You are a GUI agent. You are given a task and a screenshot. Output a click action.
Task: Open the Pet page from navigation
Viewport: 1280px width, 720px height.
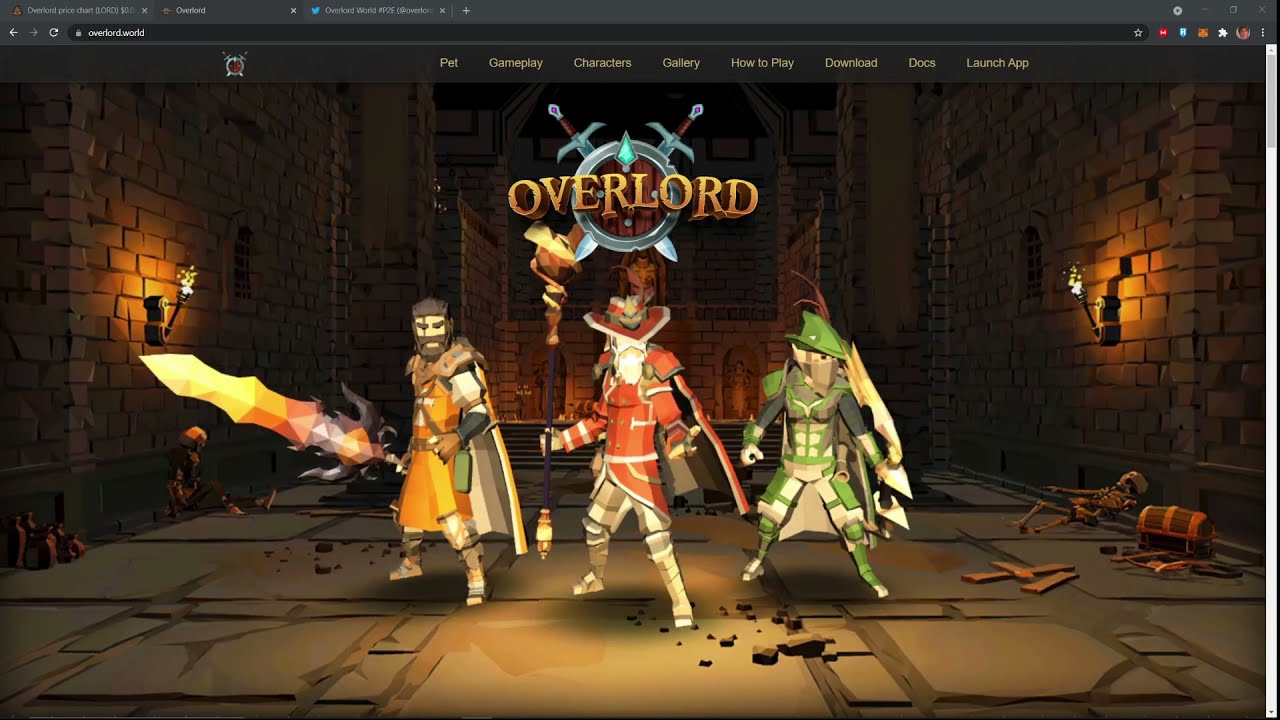coord(449,63)
